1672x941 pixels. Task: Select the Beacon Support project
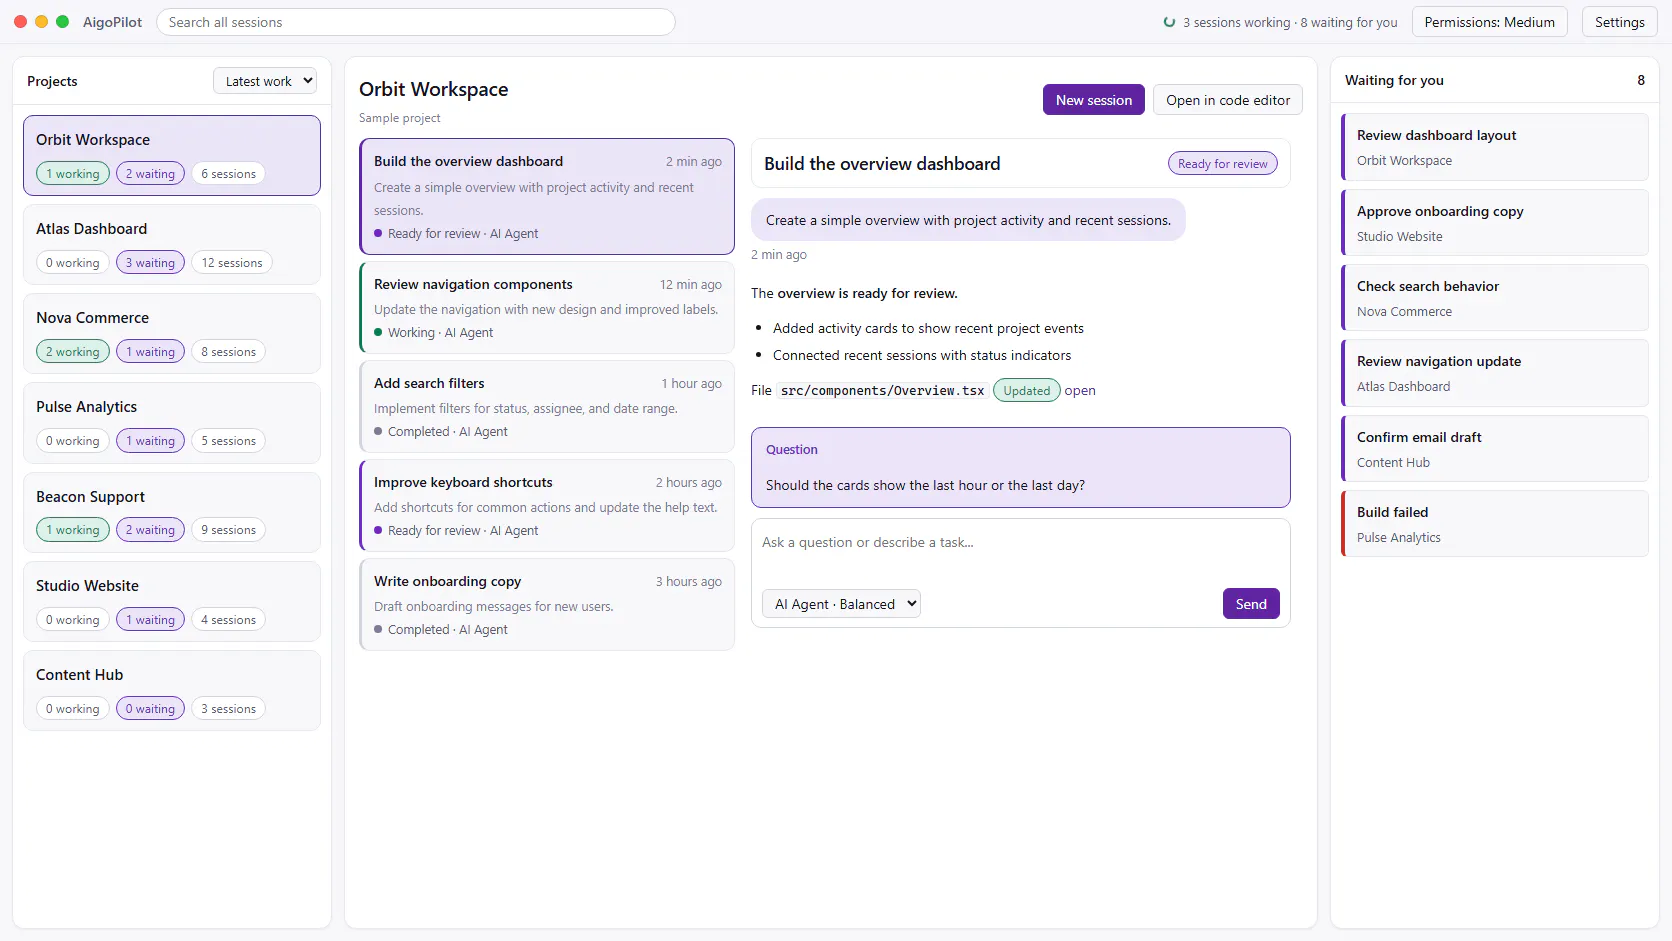coord(172,513)
